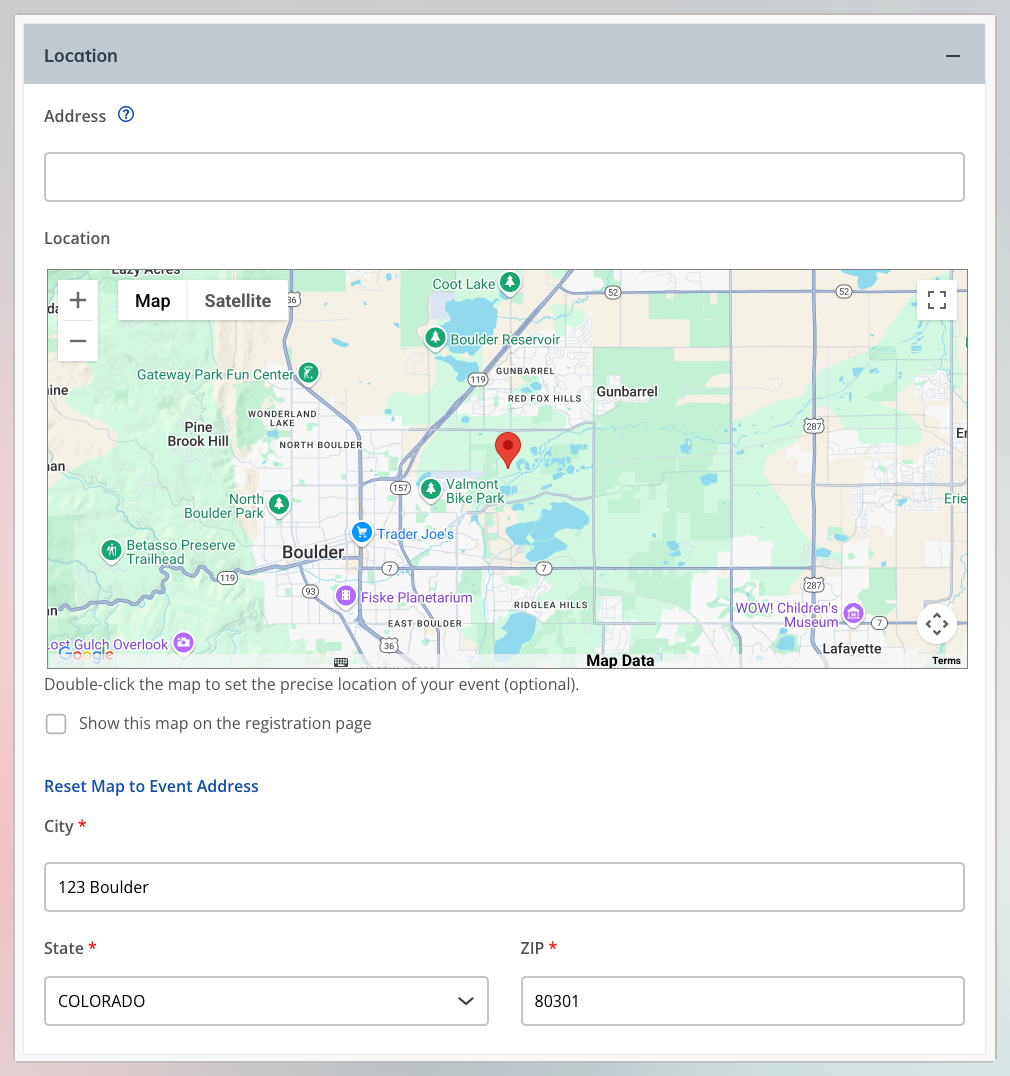Click the Pine Brook Hill label

[198, 434]
